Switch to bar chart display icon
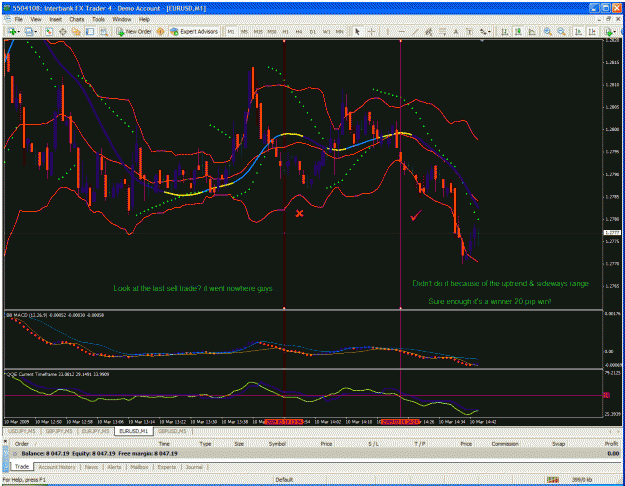The height and width of the screenshot is (486, 625). pos(504,31)
